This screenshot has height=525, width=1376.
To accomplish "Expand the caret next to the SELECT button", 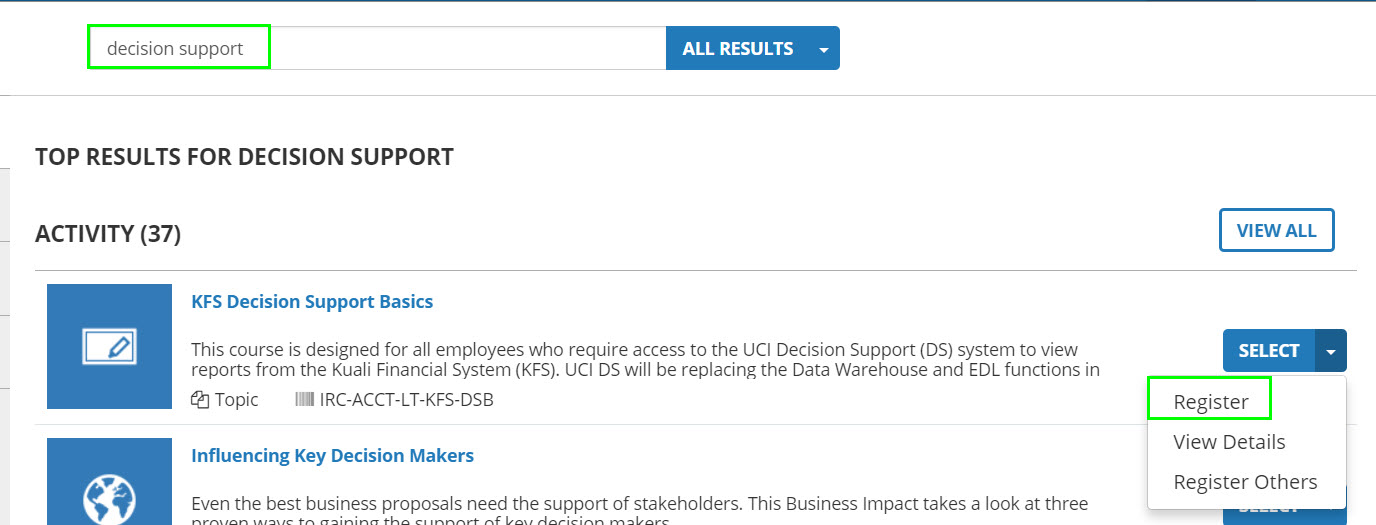I will click(x=1331, y=351).
